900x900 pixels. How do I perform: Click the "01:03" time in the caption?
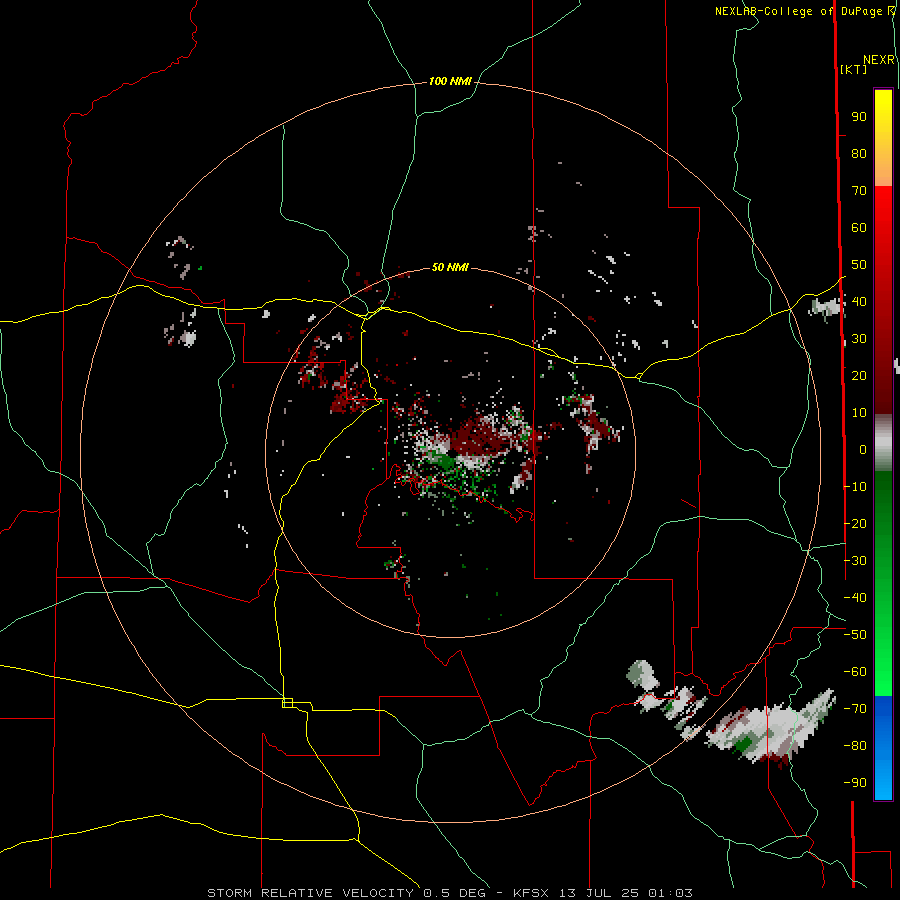[670, 893]
